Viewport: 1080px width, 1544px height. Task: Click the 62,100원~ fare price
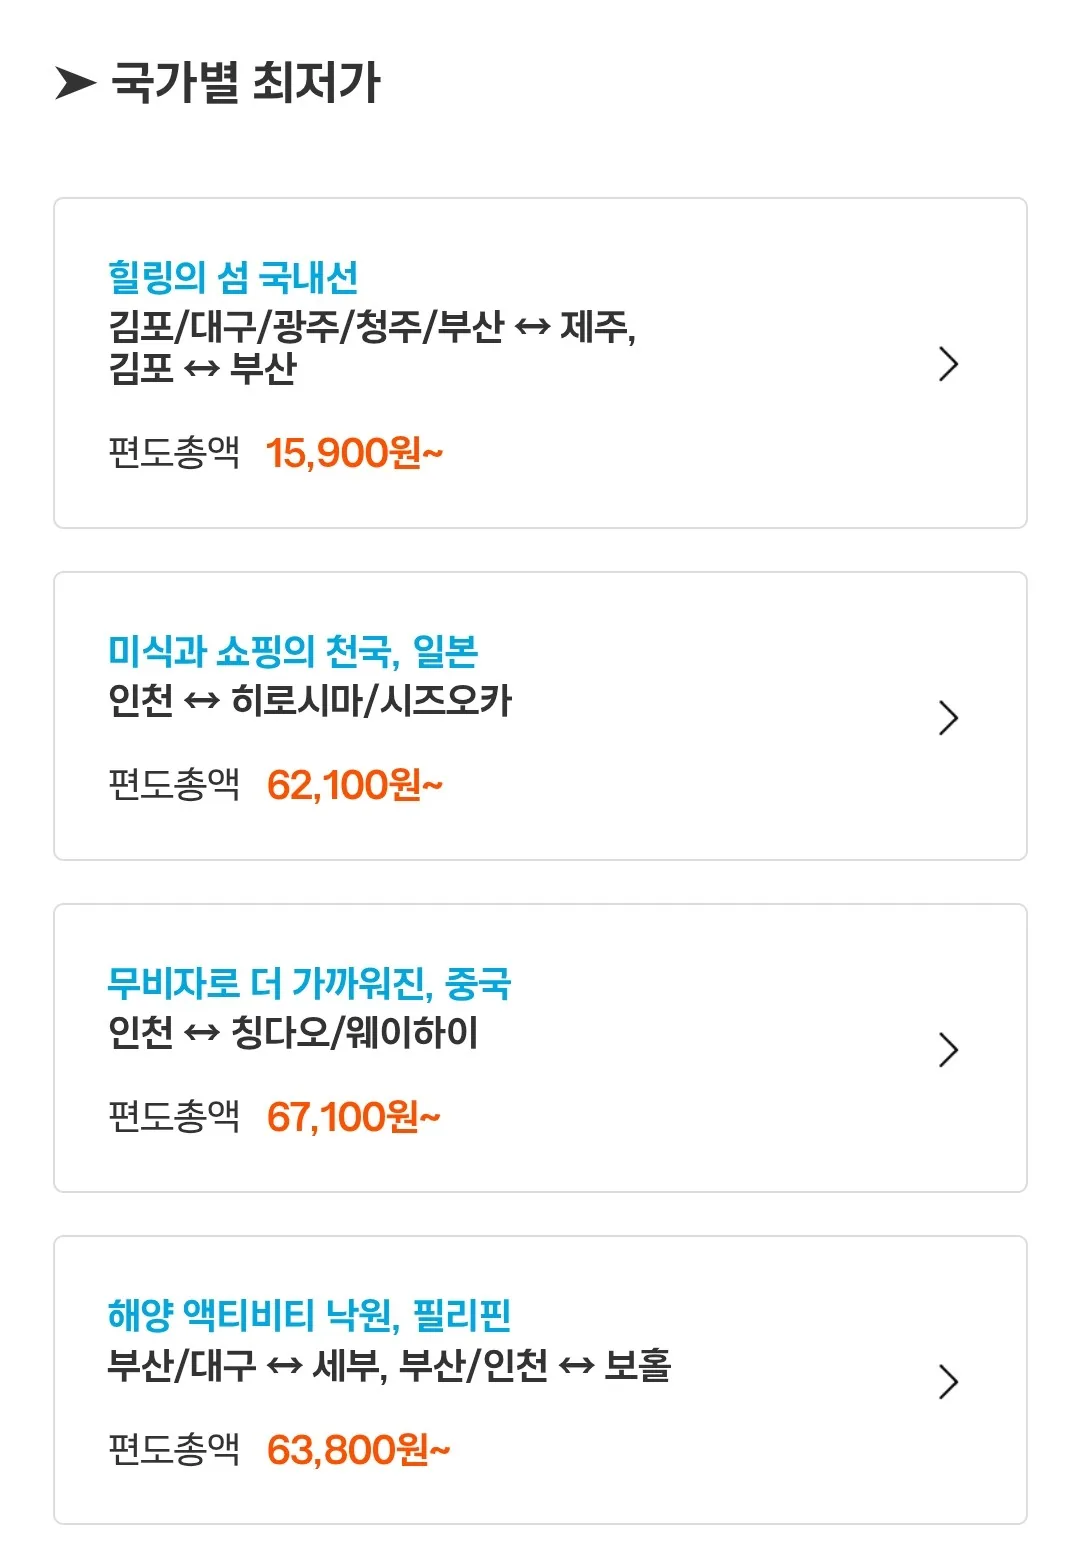[354, 785]
